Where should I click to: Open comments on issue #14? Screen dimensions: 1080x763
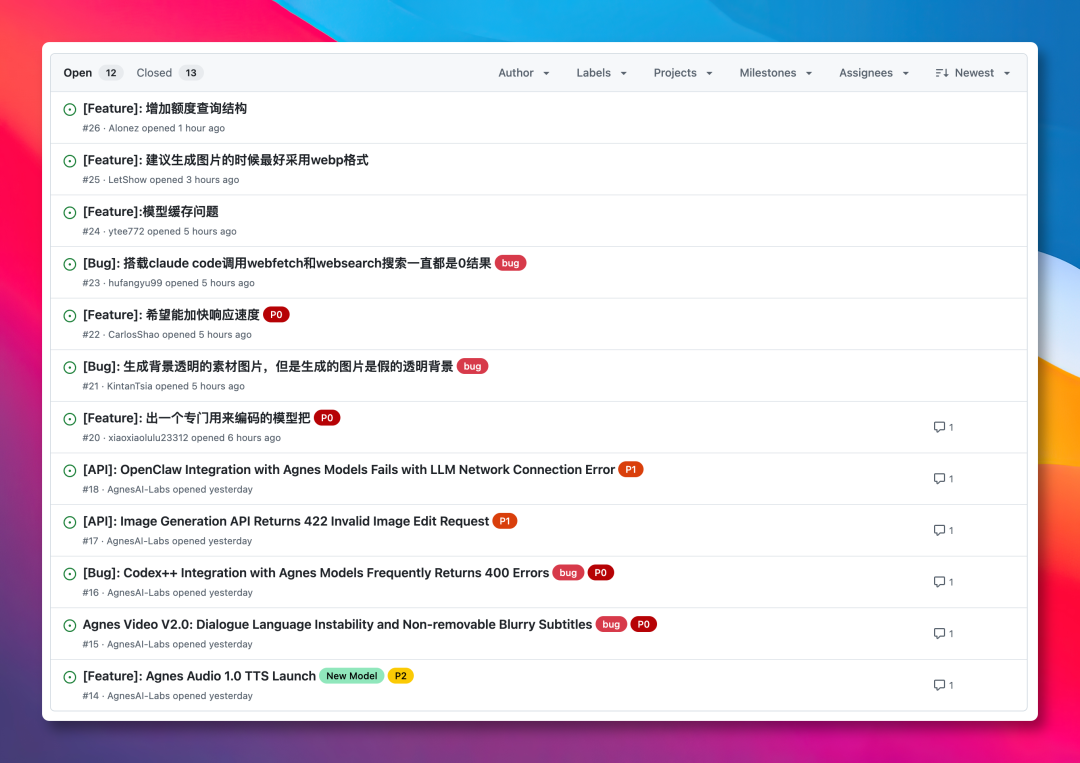click(943, 685)
